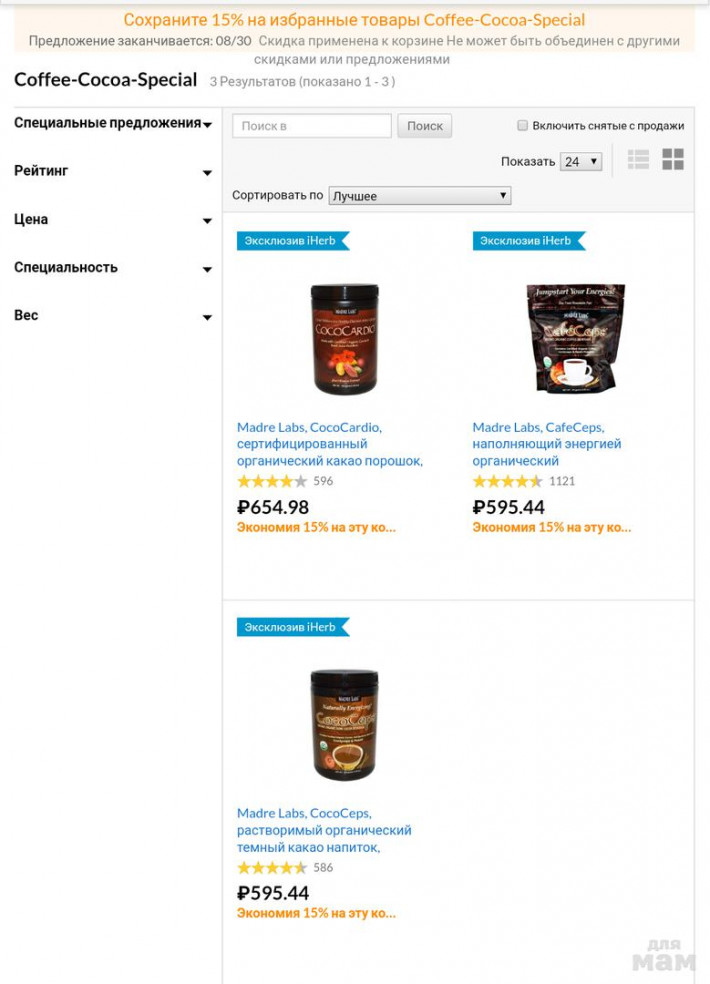Click the CocoCeps star rating
The image size is (710, 984).
(x=272, y=868)
